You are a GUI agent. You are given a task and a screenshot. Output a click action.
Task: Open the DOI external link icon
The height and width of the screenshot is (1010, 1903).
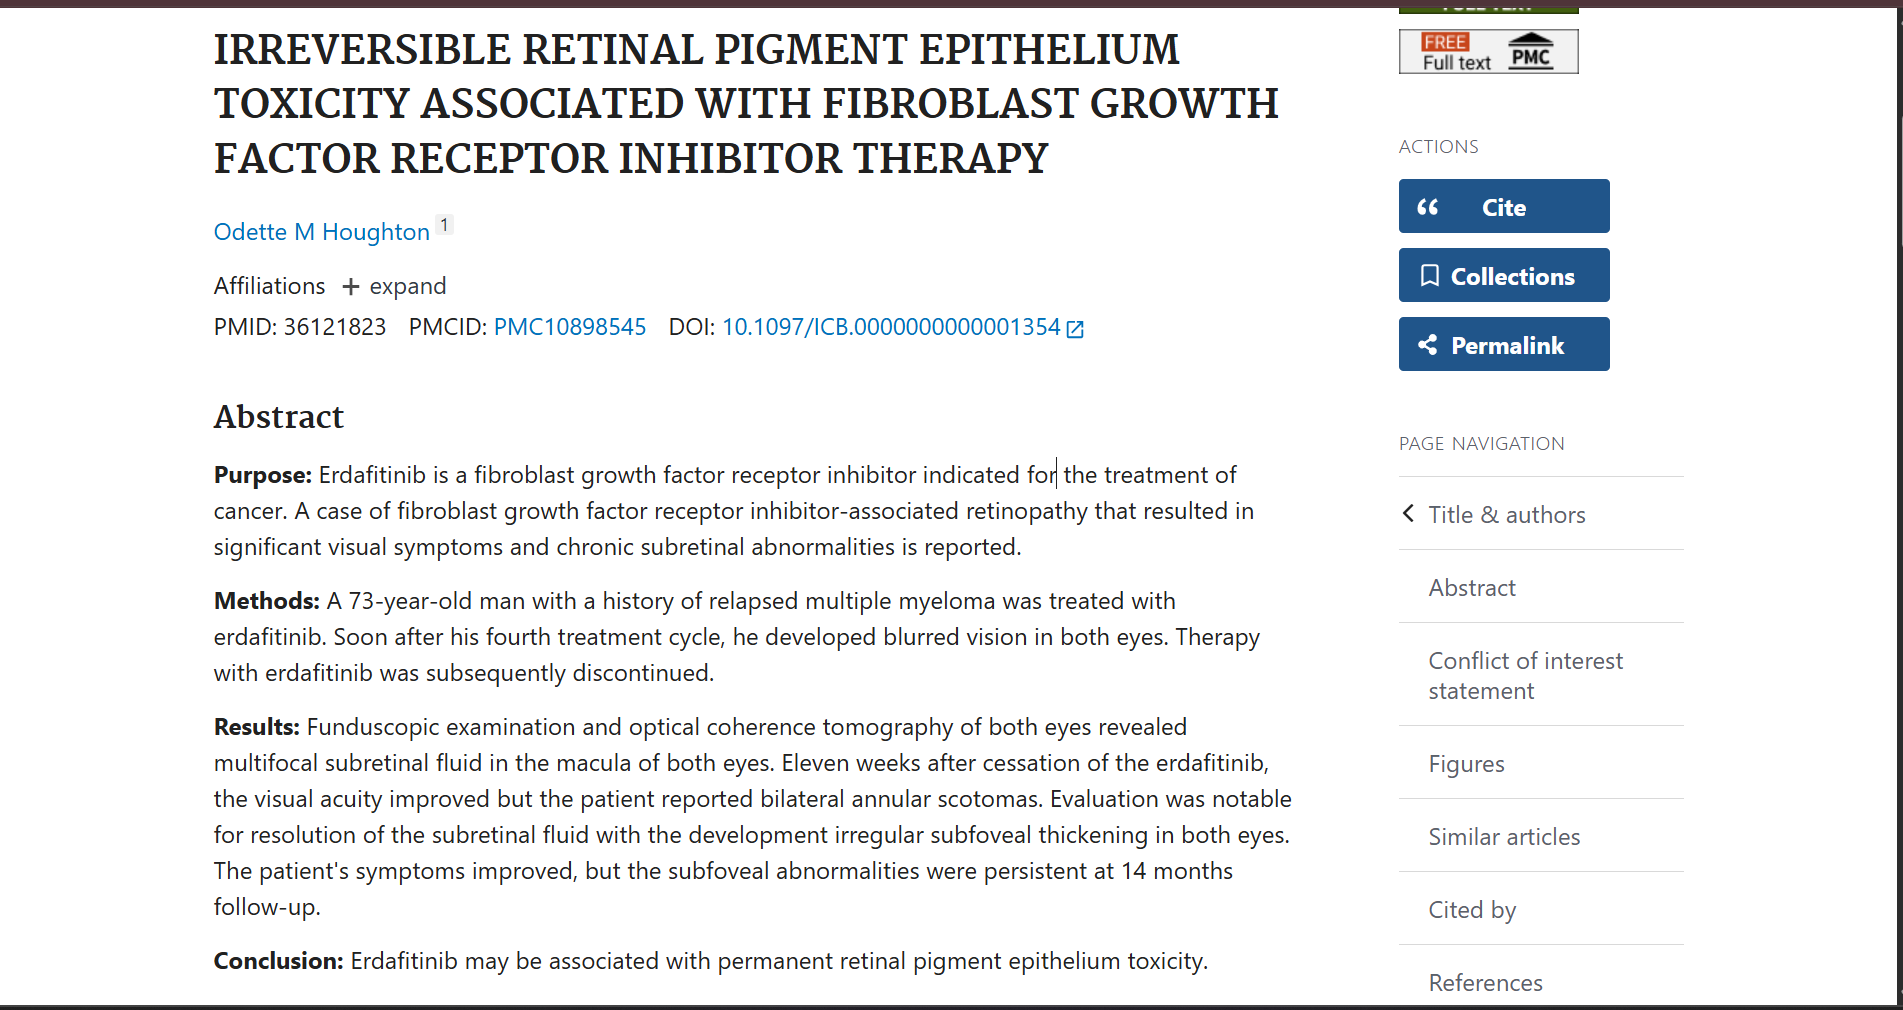coord(1075,329)
